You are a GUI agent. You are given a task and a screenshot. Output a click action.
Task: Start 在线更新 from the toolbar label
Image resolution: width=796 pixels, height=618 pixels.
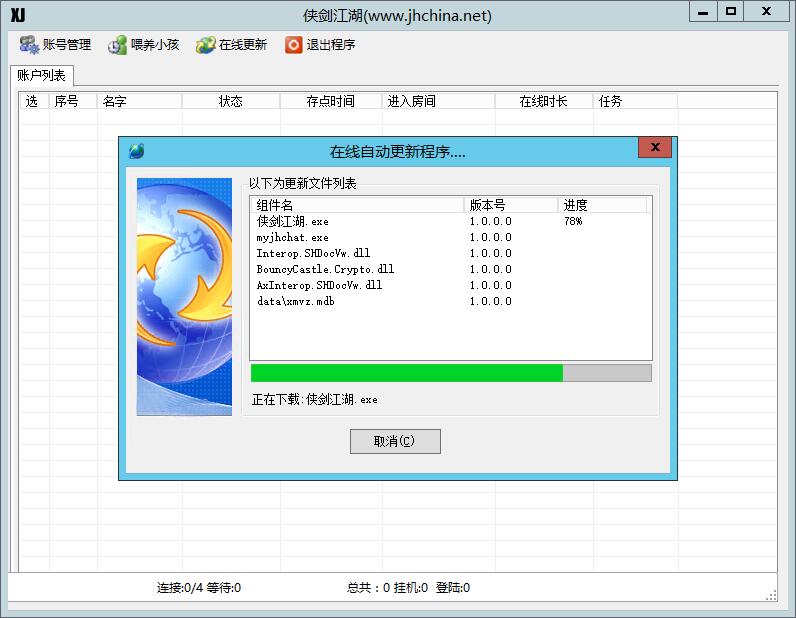coord(243,45)
